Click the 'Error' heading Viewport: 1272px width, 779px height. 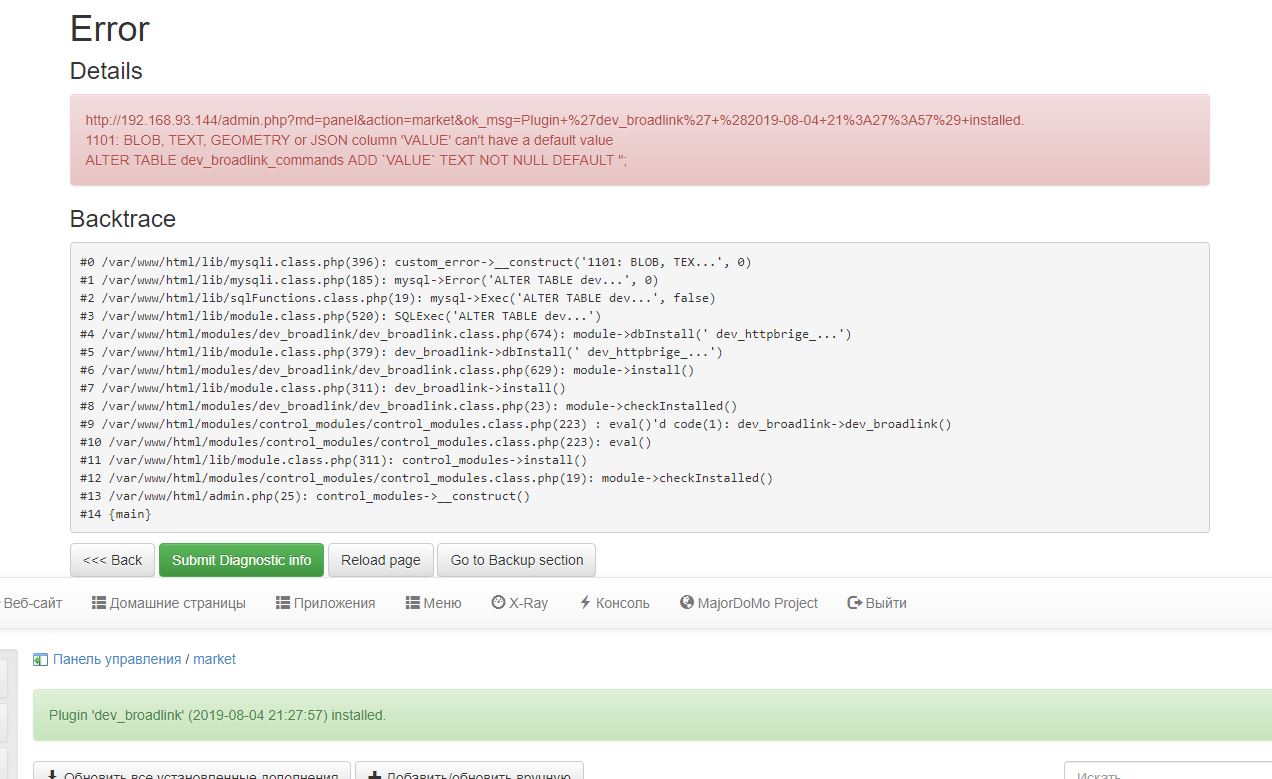pyautogui.click(x=110, y=28)
